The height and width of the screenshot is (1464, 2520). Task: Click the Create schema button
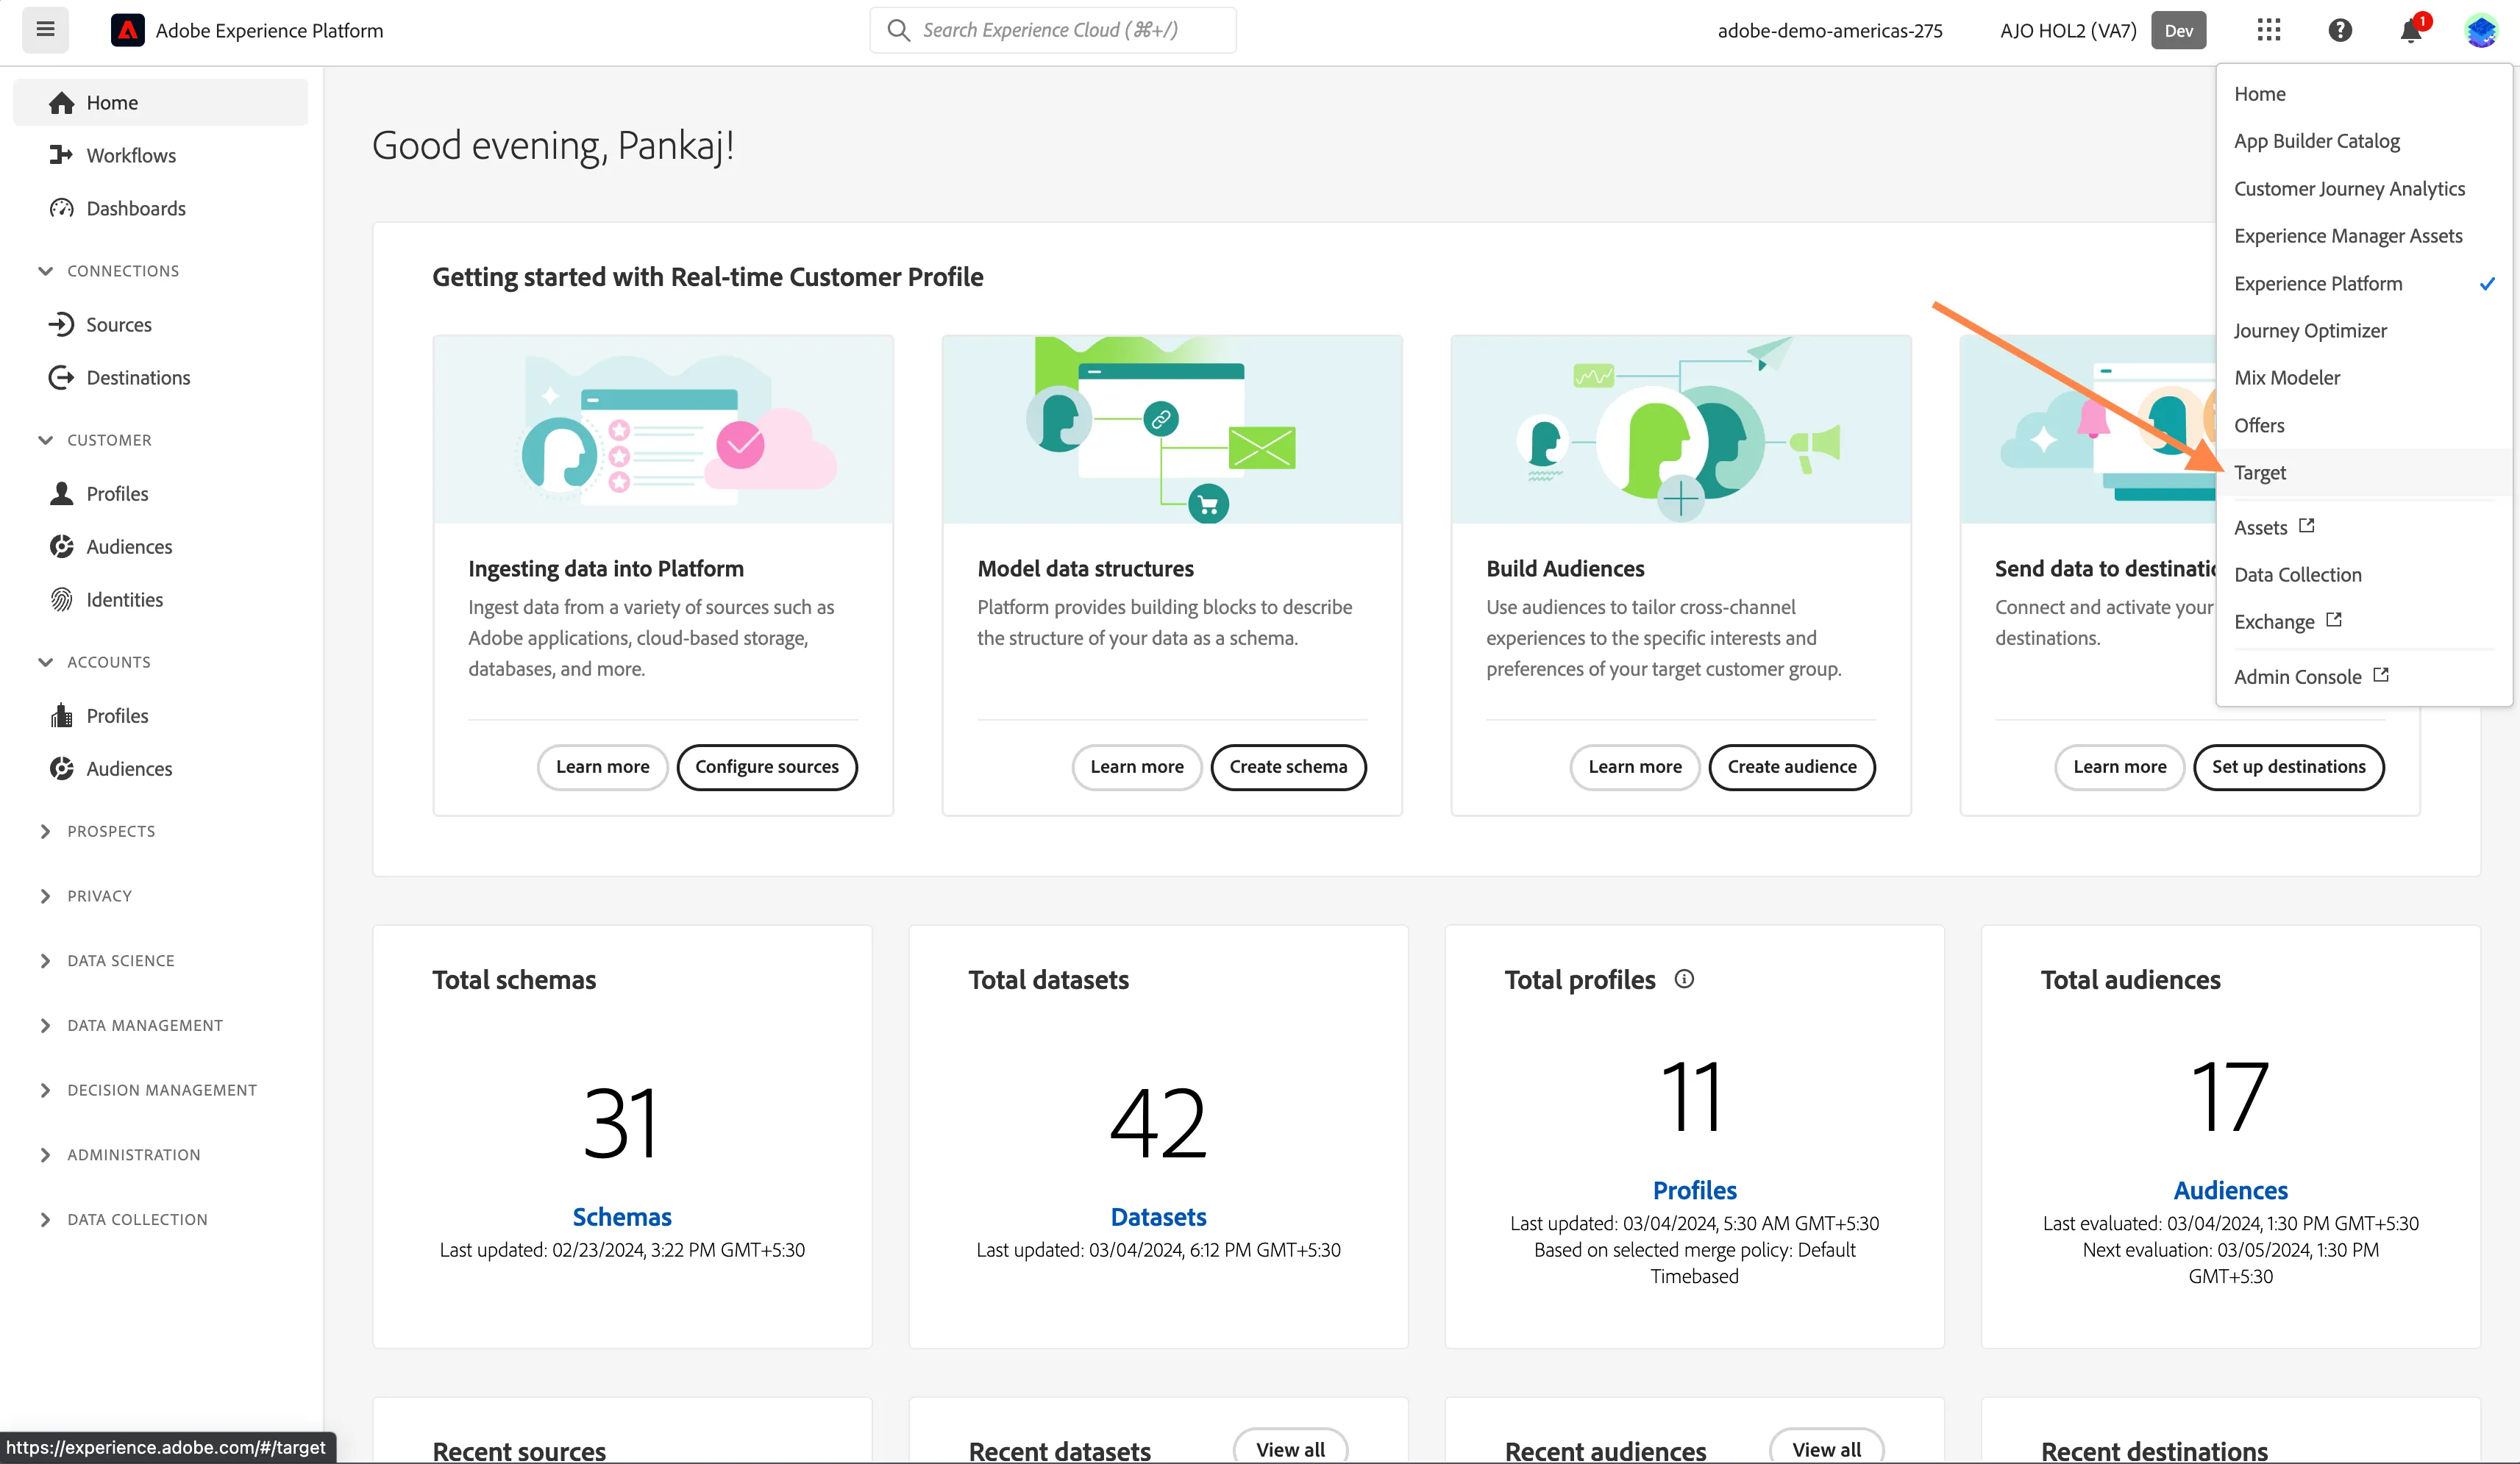pyautogui.click(x=1288, y=767)
